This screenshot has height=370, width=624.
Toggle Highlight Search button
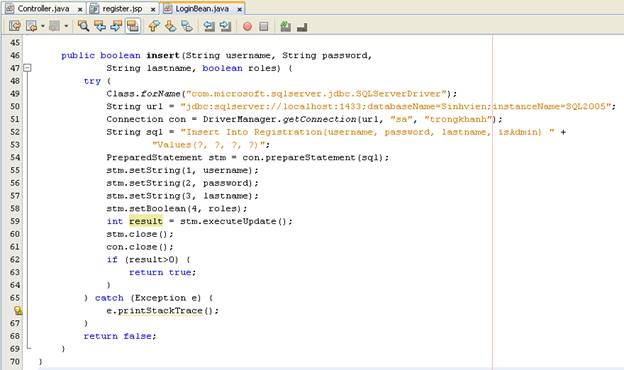tap(133, 26)
